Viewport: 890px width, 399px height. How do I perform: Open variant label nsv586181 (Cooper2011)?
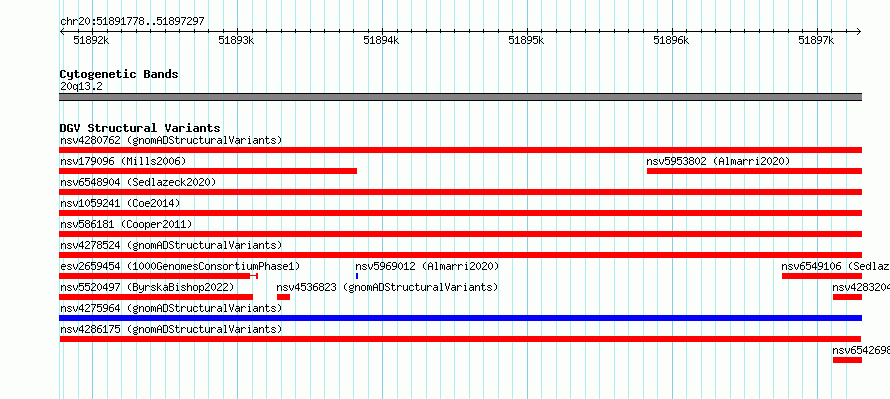point(126,225)
